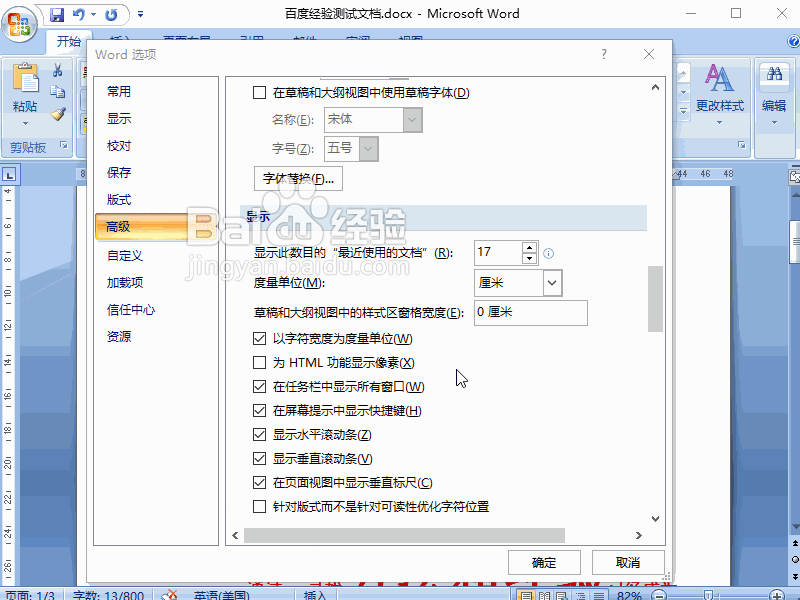Save document via quick access toolbar

click(57, 14)
